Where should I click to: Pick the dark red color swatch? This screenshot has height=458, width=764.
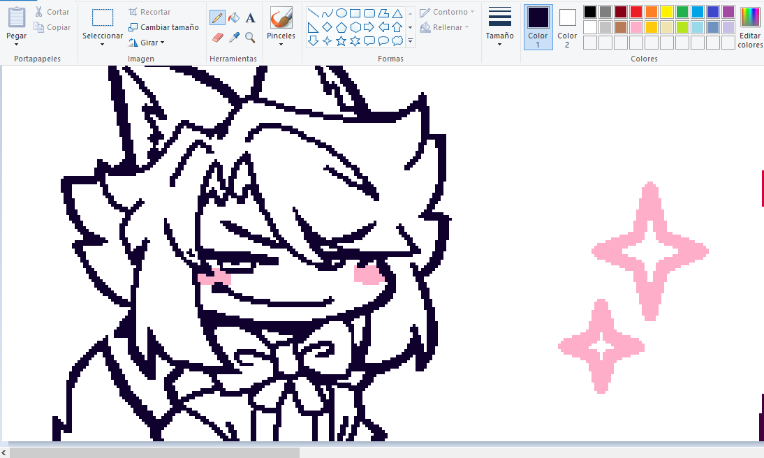coord(621,12)
